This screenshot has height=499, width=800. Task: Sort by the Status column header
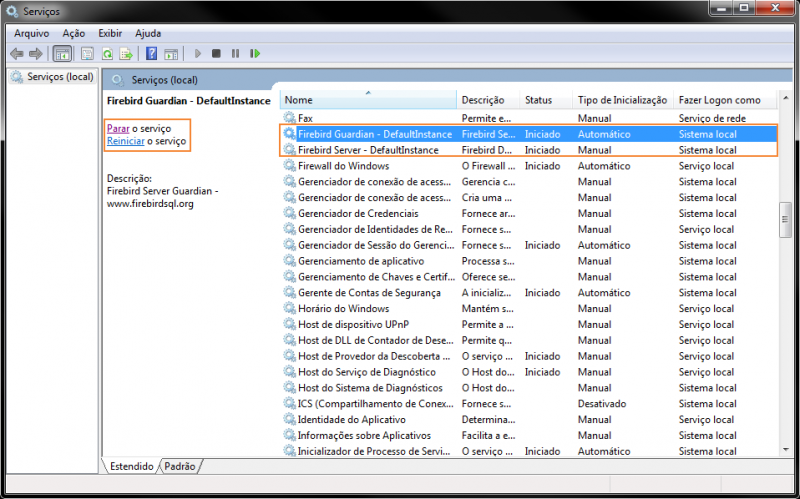tap(546, 100)
